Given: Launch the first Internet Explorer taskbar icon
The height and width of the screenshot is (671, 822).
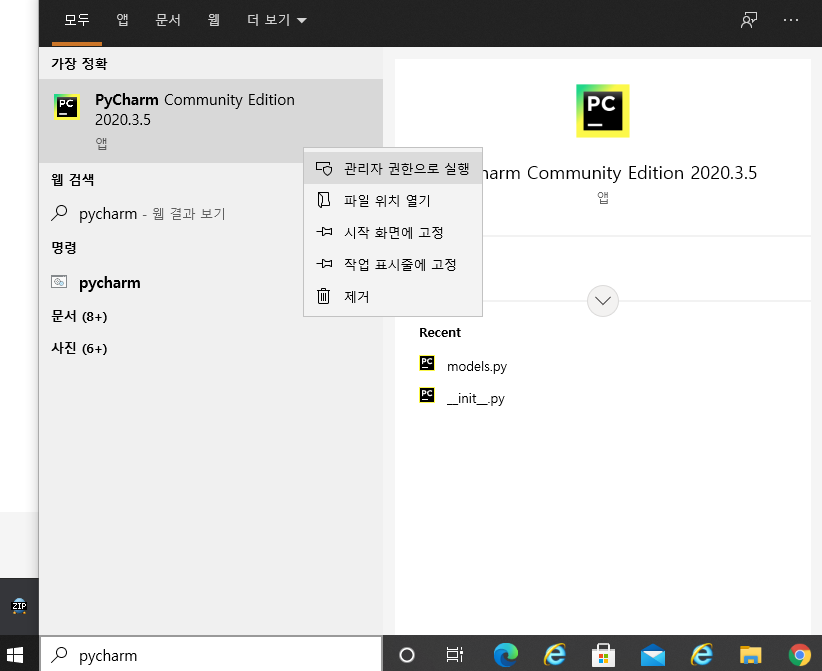Looking at the screenshot, I should (x=555, y=655).
